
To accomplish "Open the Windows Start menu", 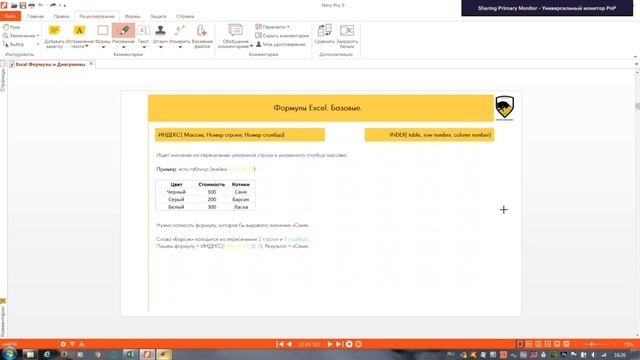I will pyautogui.click(x=9, y=354).
